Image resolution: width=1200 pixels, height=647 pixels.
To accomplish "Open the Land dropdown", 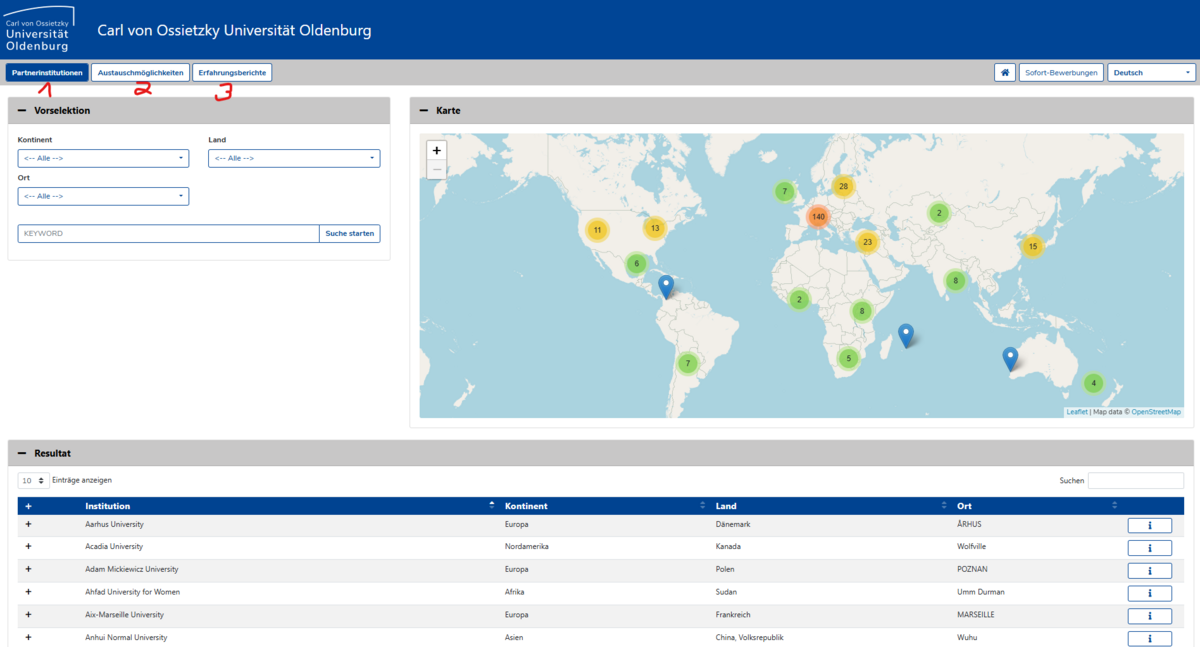I will (293, 158).
